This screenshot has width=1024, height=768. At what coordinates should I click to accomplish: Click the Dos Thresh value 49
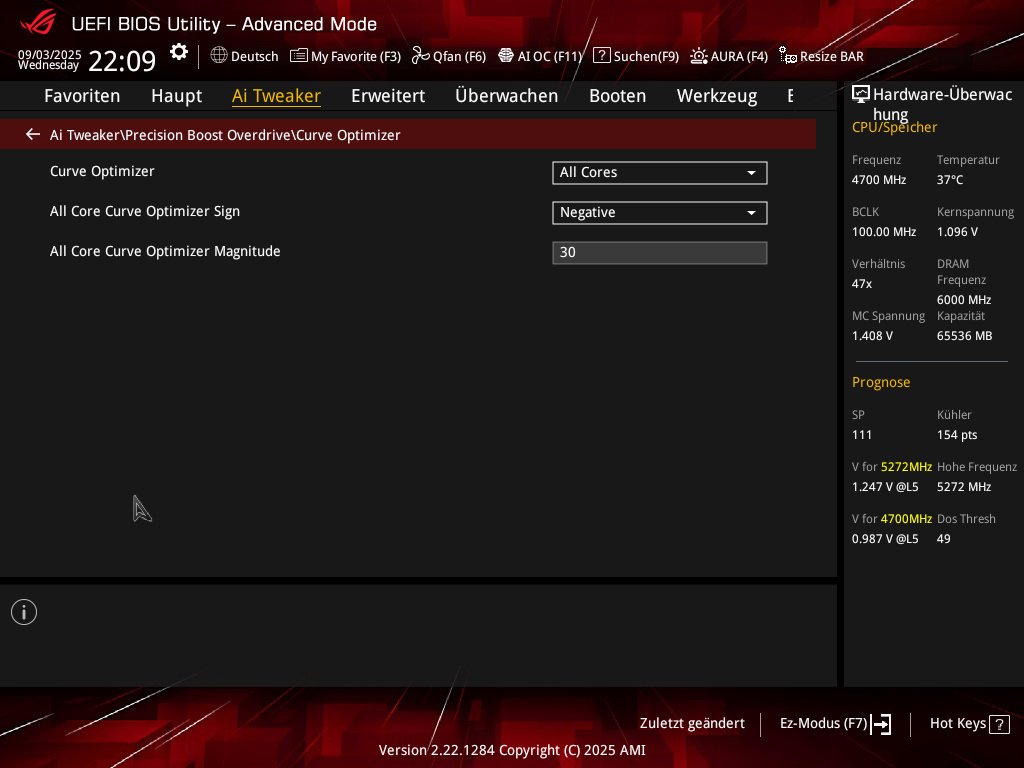944,539
